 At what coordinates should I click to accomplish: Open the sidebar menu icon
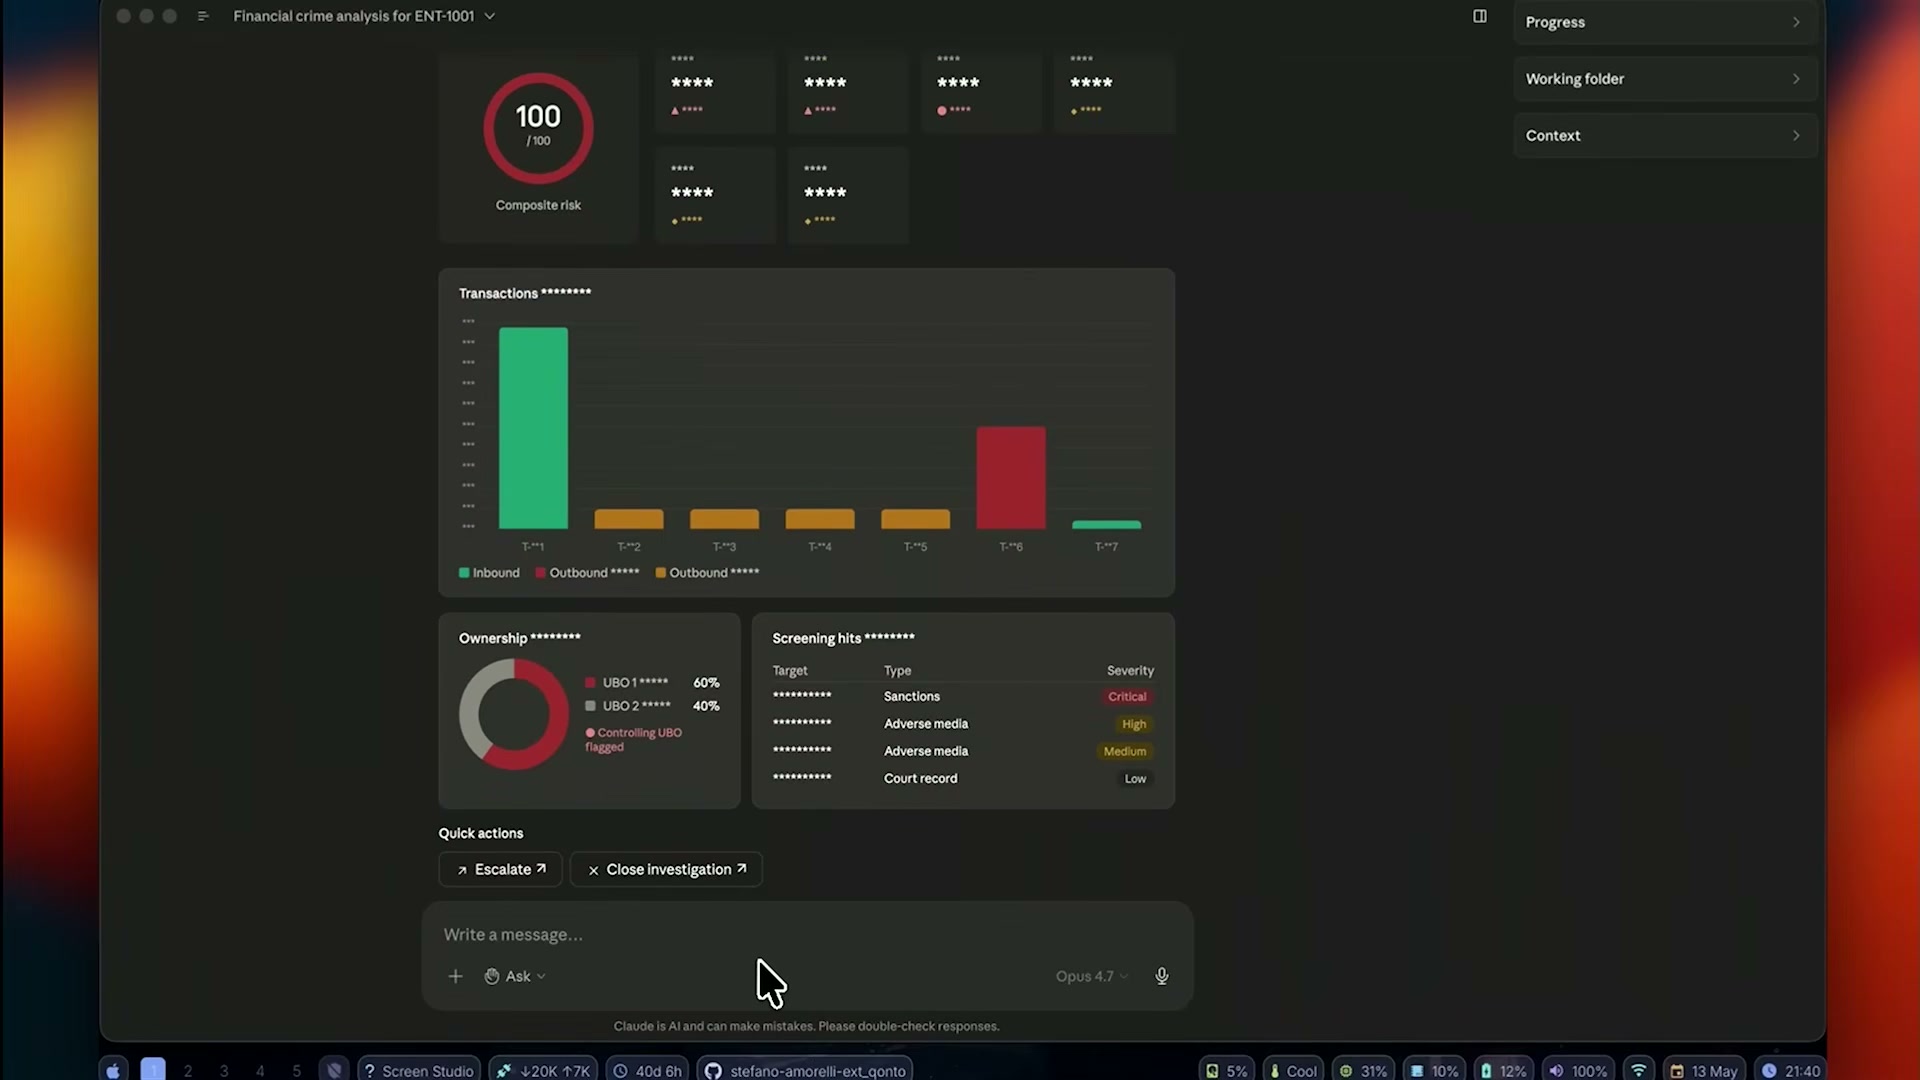[x=203, y=16]
